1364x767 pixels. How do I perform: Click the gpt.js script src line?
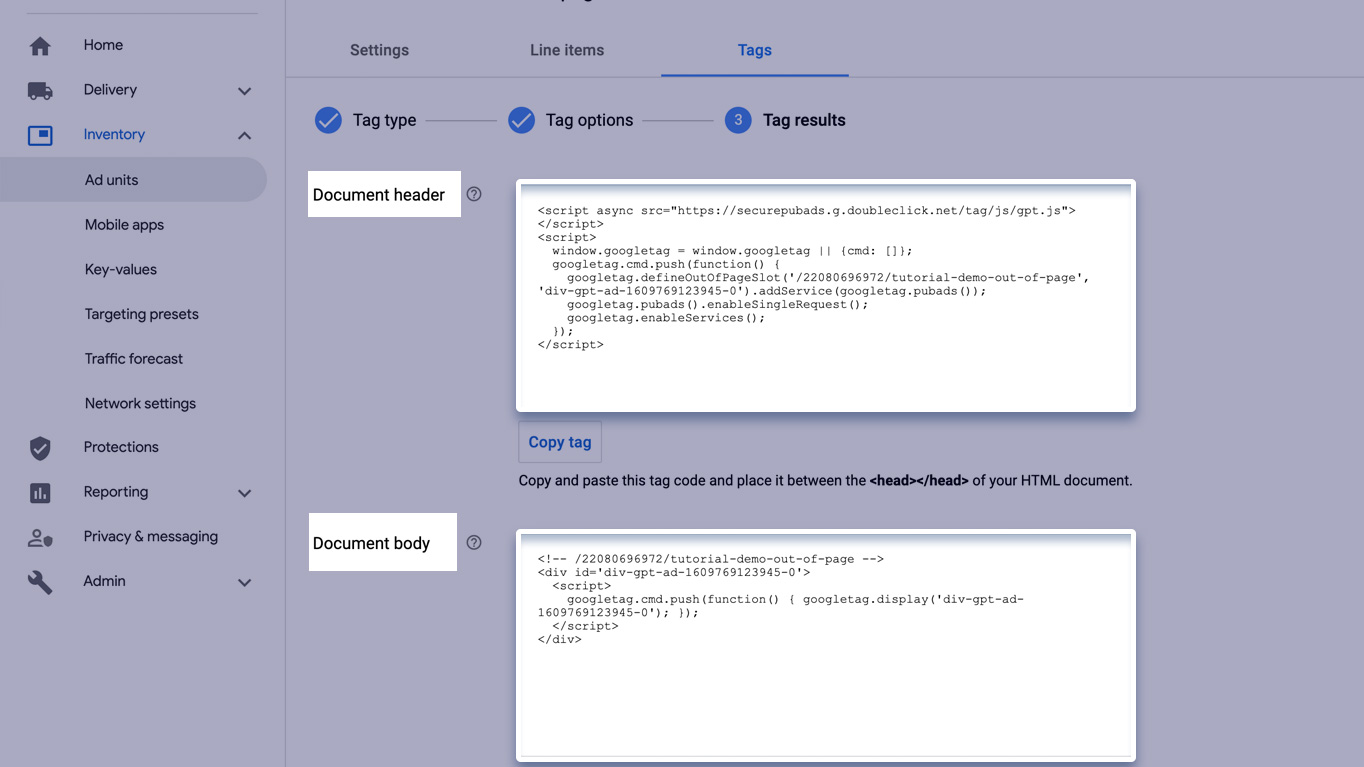click(x=806, y=211)
